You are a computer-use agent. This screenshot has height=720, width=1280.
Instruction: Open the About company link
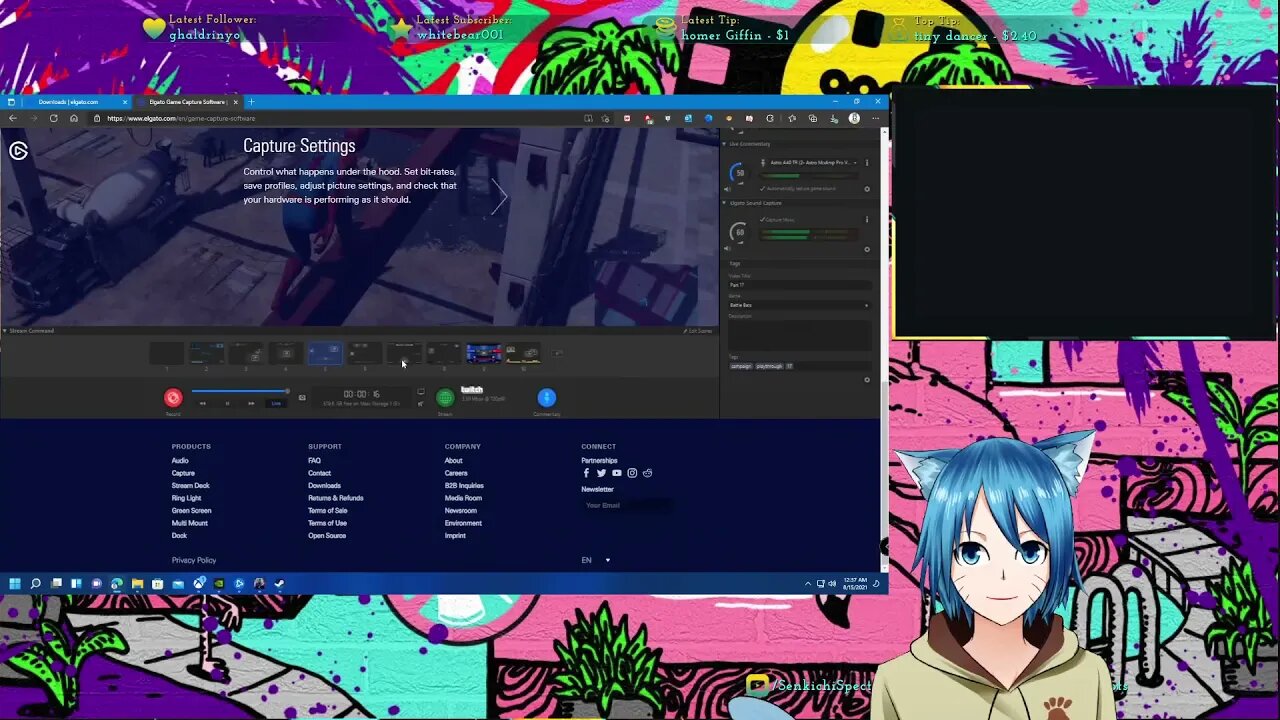[453, 461]
